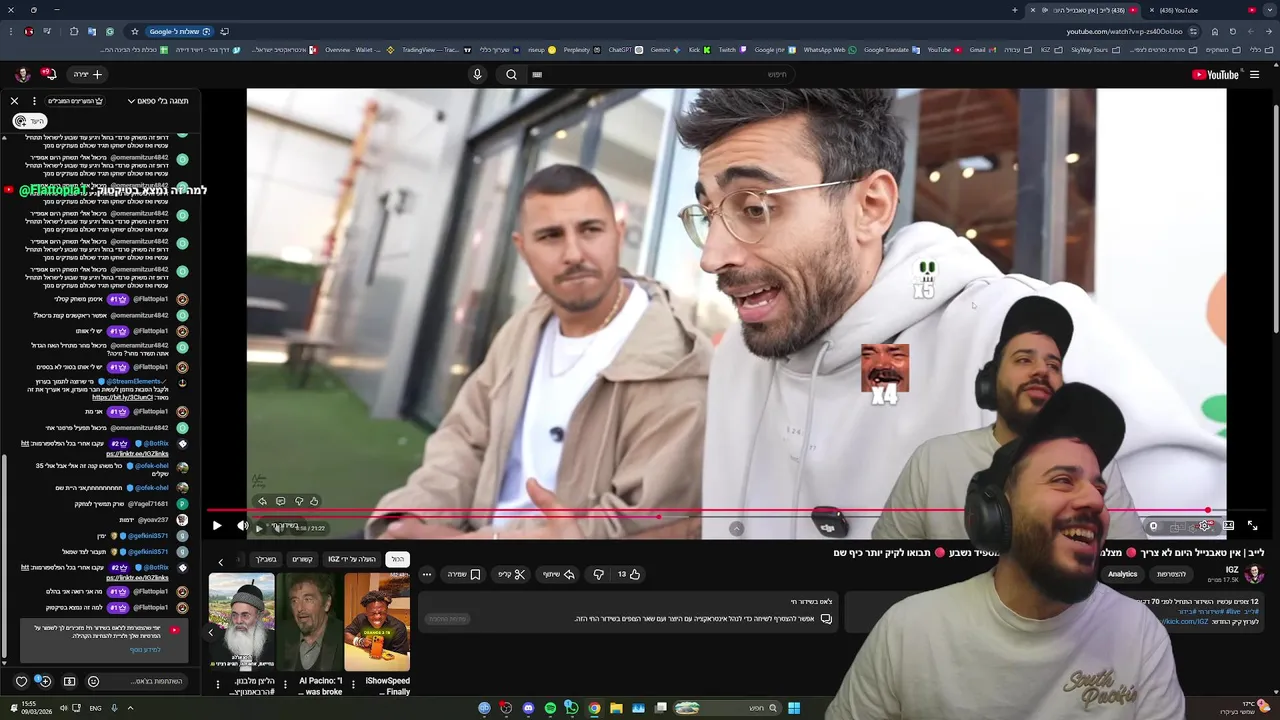The width and height of the screenshot is (1280, 720).
Task: Open Spotify from the taskbar
Action: pyautogui.click(x=550, y=708)
